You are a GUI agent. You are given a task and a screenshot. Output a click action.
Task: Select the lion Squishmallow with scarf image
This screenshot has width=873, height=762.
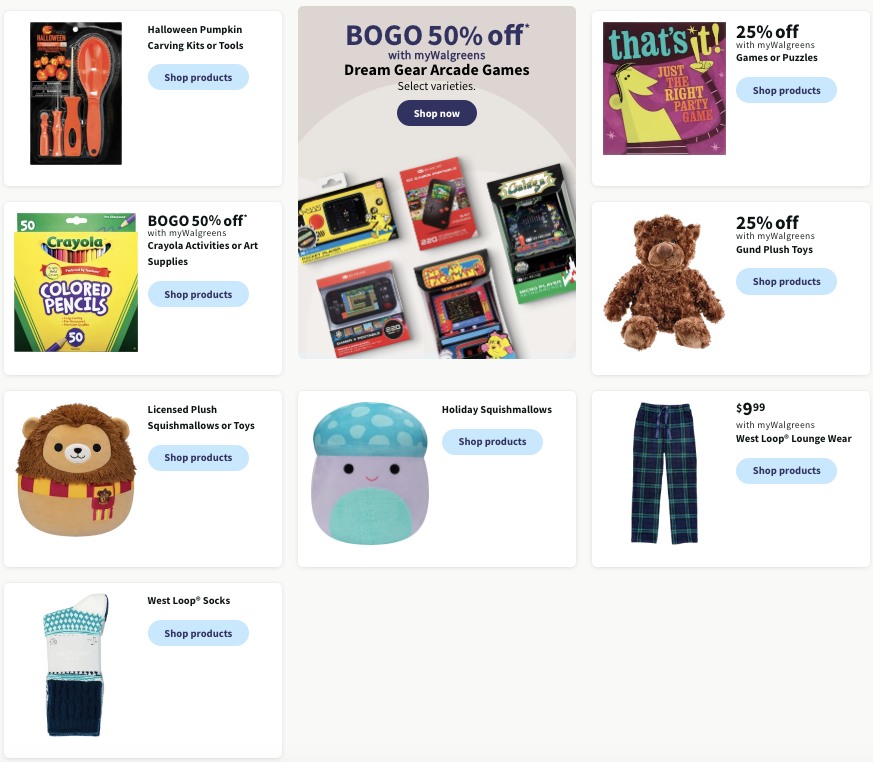click(76, 470)
